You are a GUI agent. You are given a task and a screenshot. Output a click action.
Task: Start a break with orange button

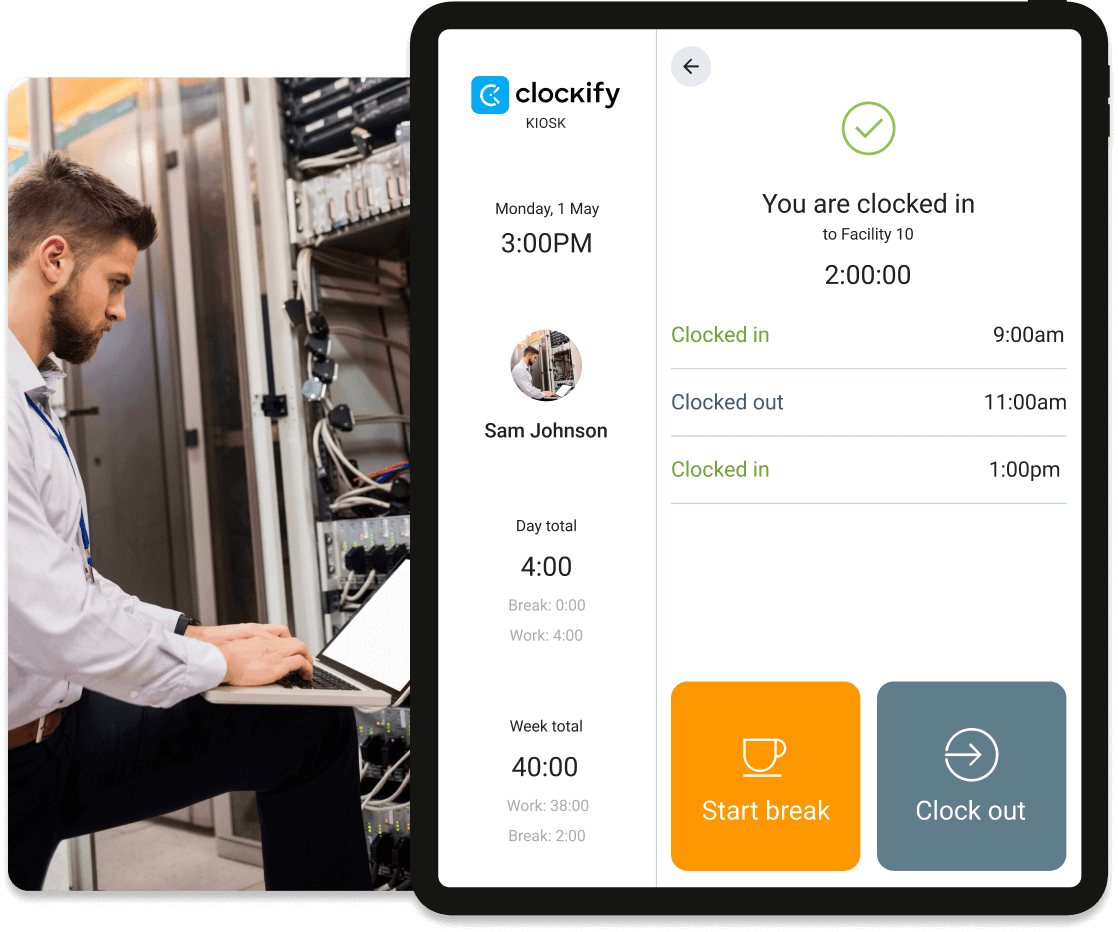tap(765, 776)
